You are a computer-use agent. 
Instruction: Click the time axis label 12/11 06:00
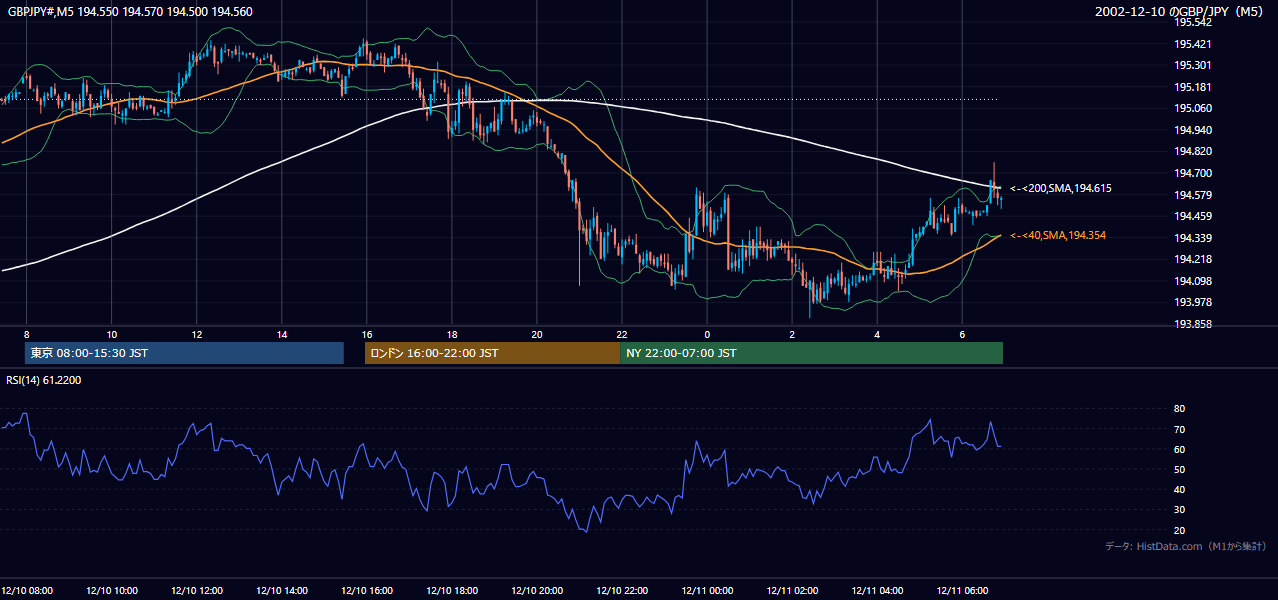[x=962, y=591]
